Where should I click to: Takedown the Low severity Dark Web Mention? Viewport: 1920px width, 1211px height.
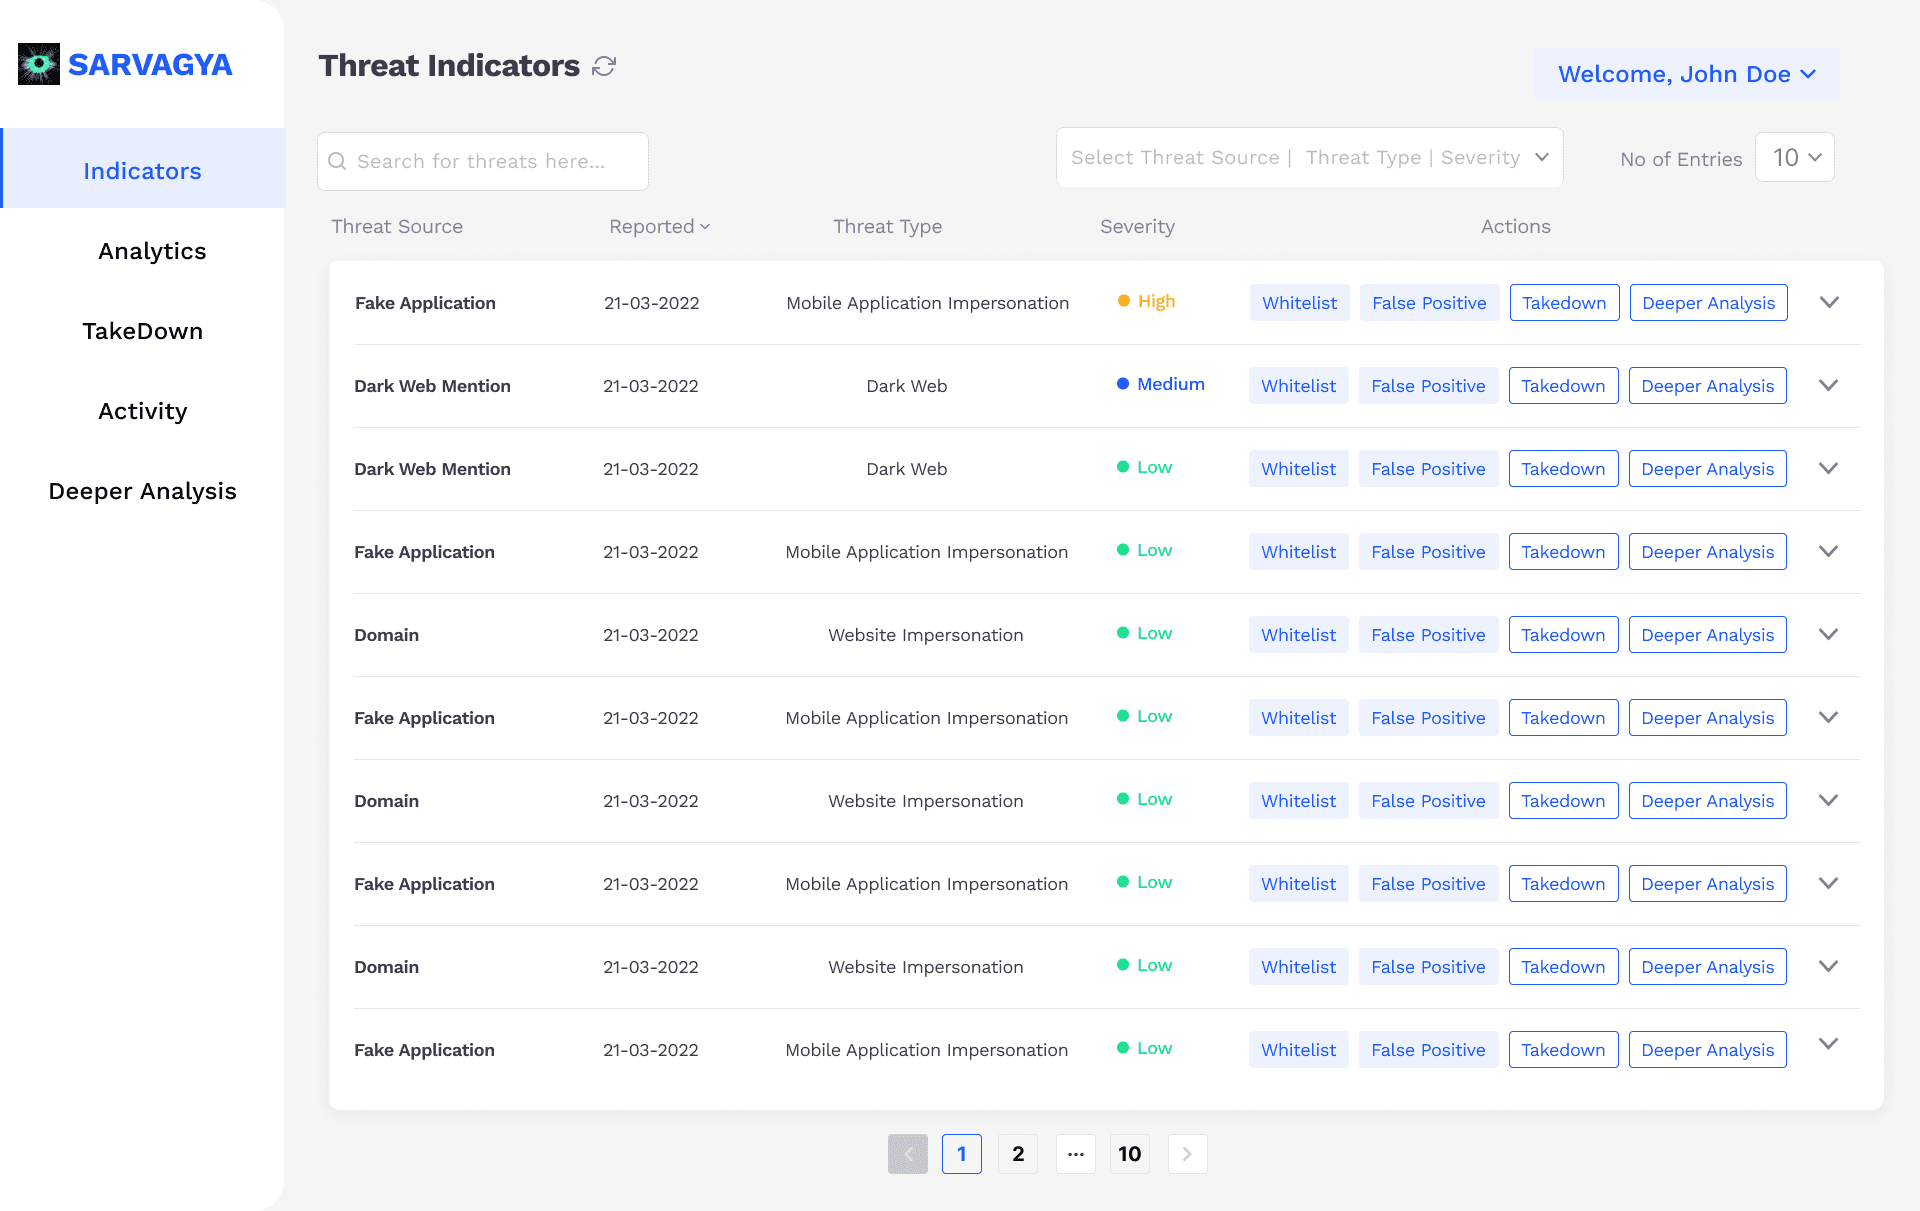(x=1563, y=469)
